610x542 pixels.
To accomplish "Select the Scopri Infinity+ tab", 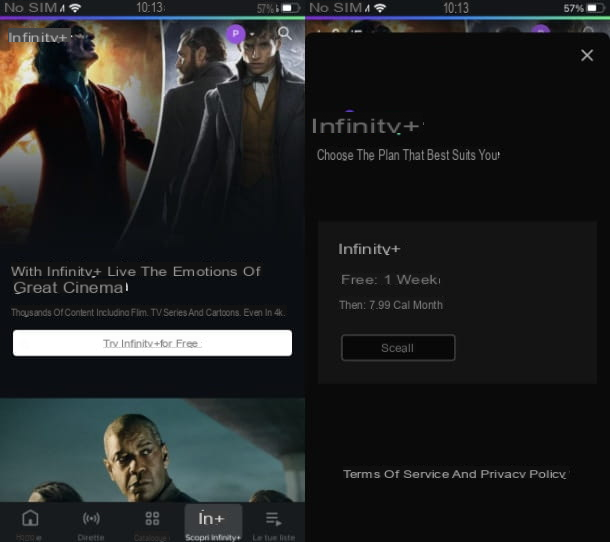I will coord(213,523).
